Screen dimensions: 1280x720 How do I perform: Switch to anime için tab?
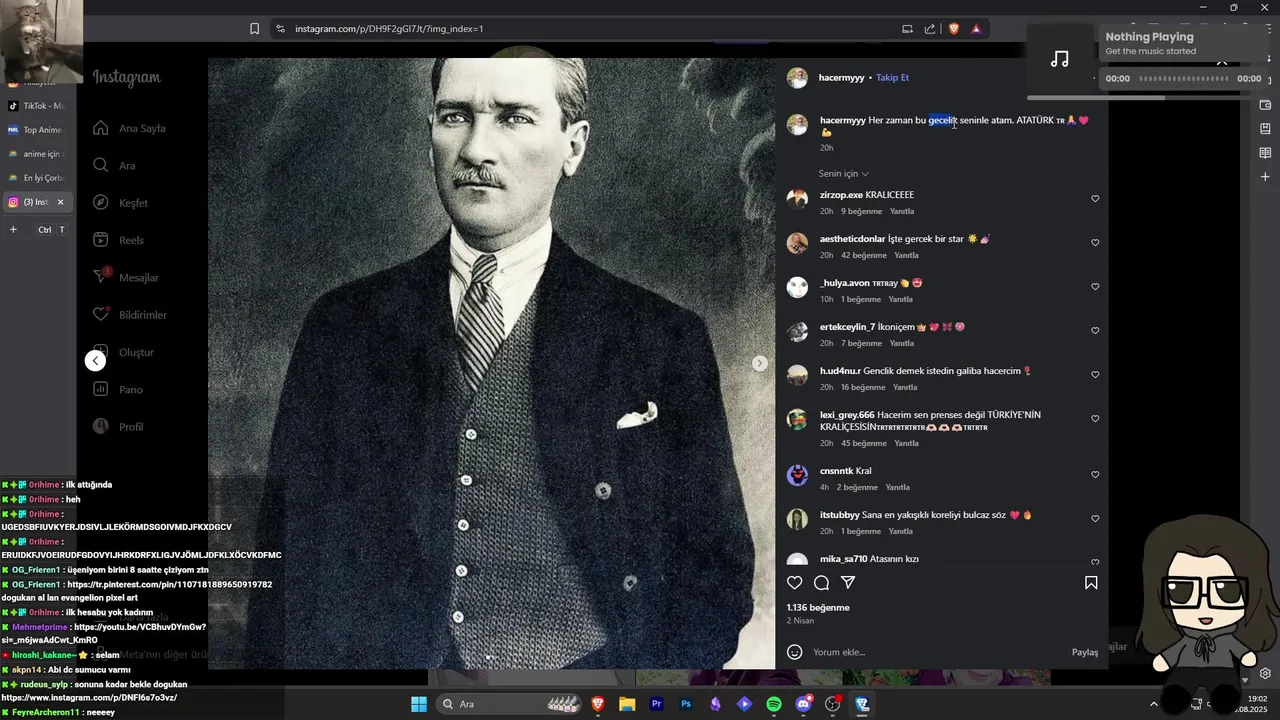37,154
